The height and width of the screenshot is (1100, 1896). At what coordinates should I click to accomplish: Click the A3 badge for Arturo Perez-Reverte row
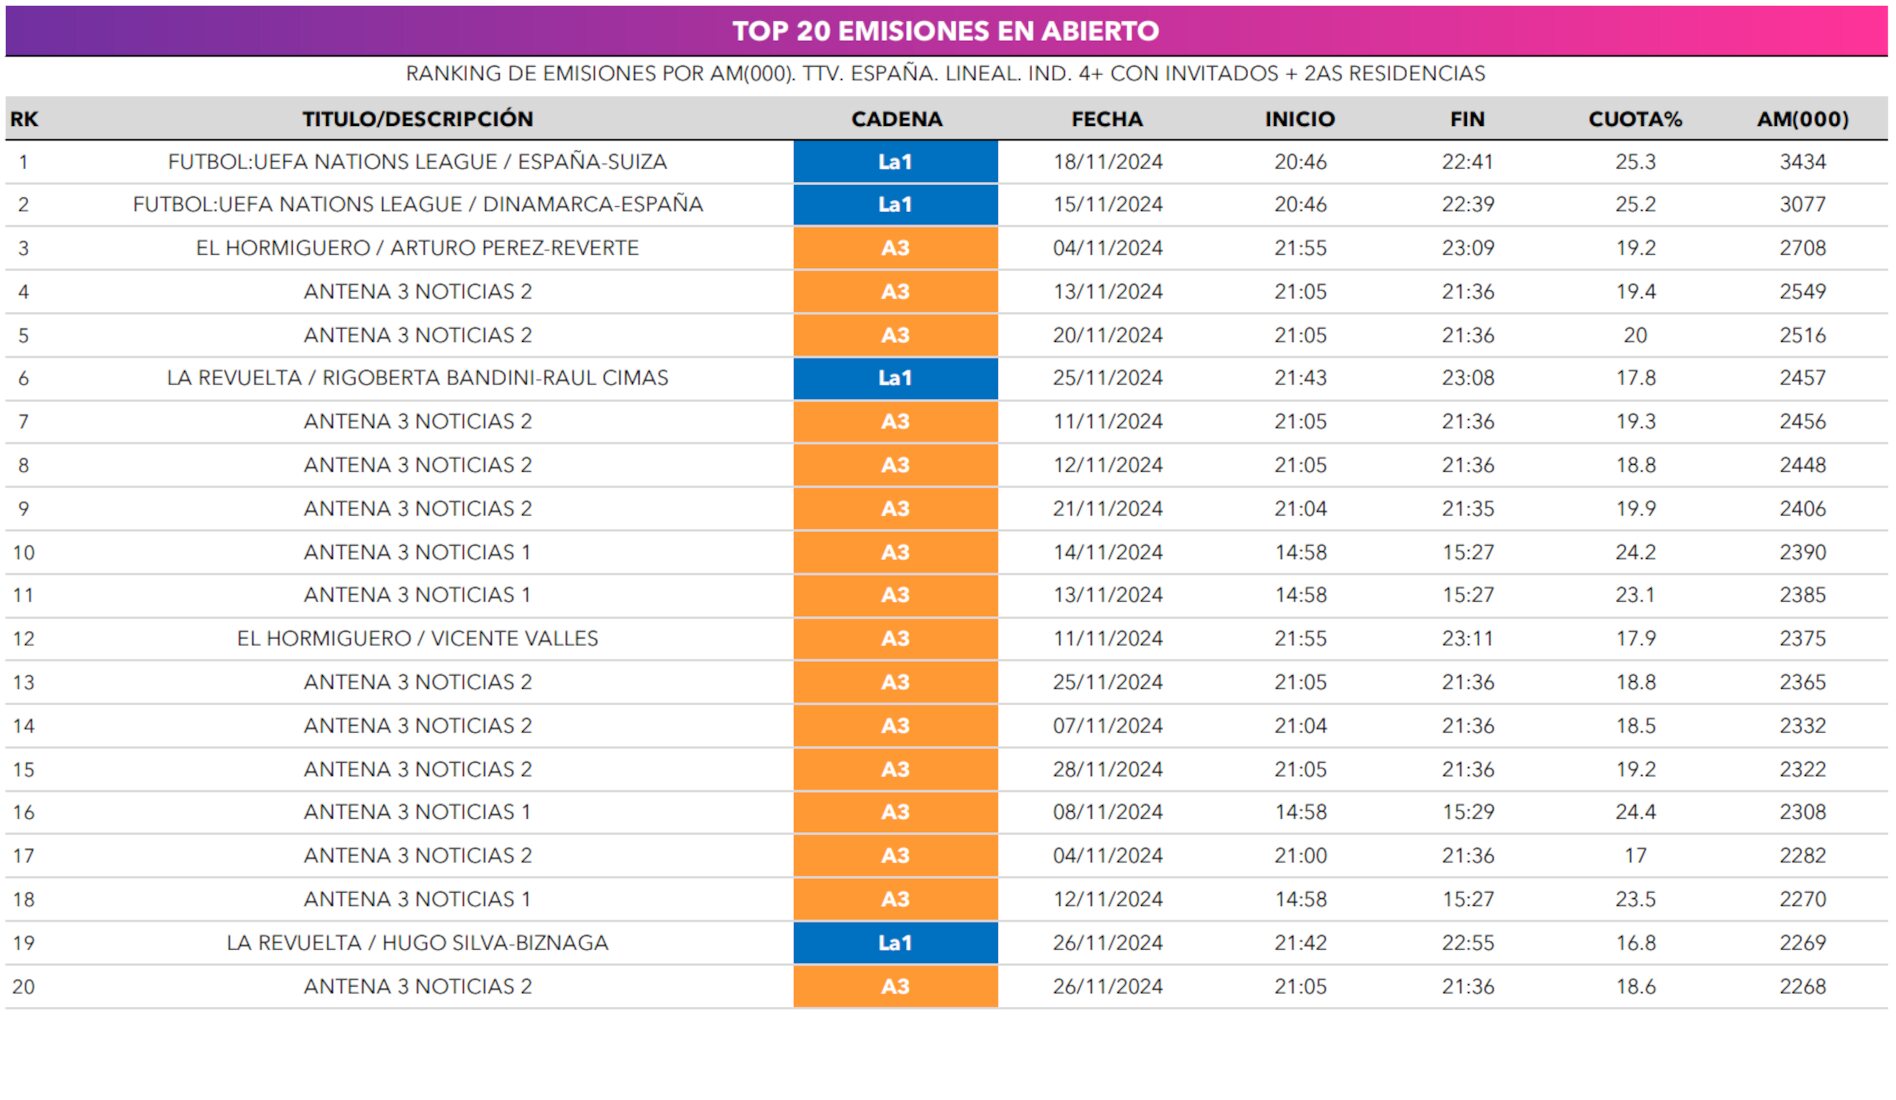tap(895, 248)
